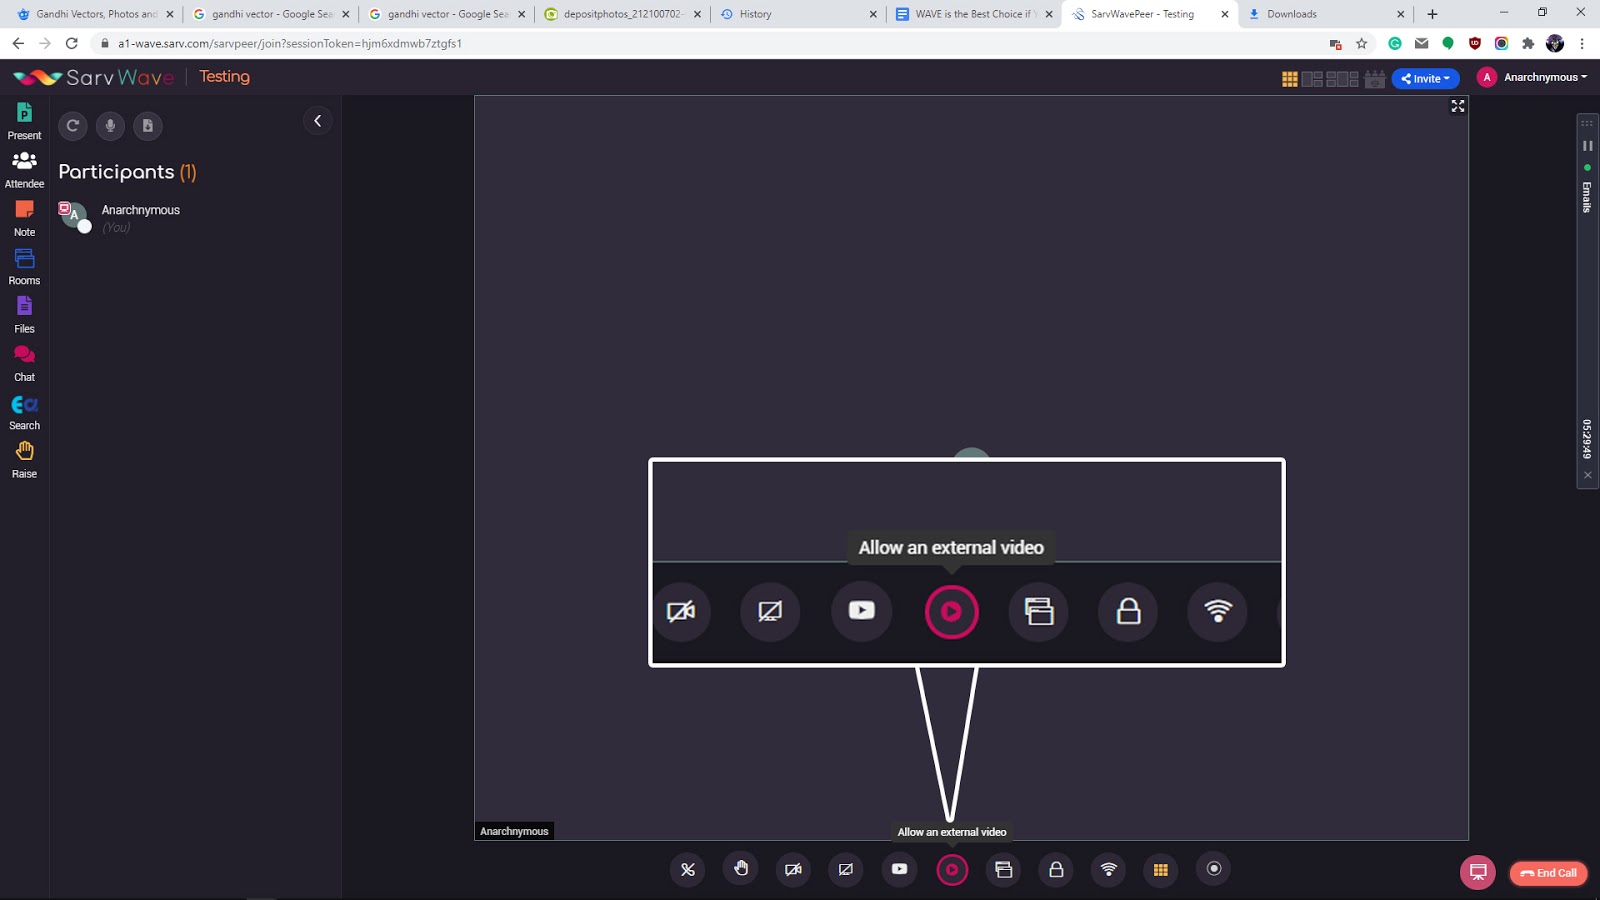Click the End Call button
The height and width of the screenshot is (900, 1600).
pos(1548,873)
